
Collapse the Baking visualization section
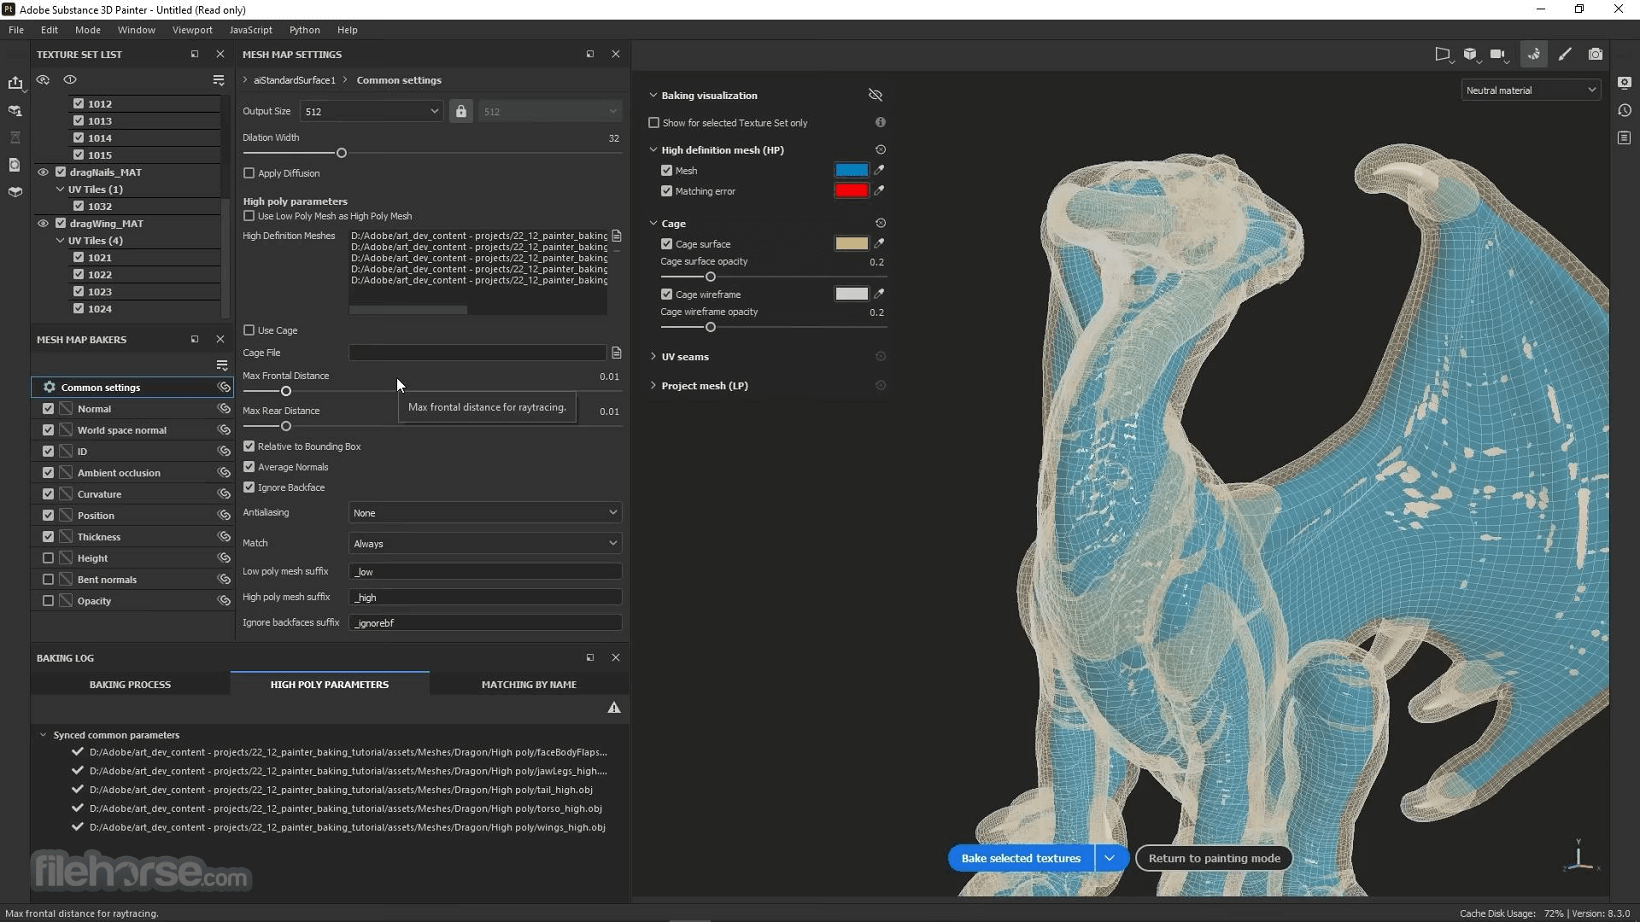tap(653, 95)
